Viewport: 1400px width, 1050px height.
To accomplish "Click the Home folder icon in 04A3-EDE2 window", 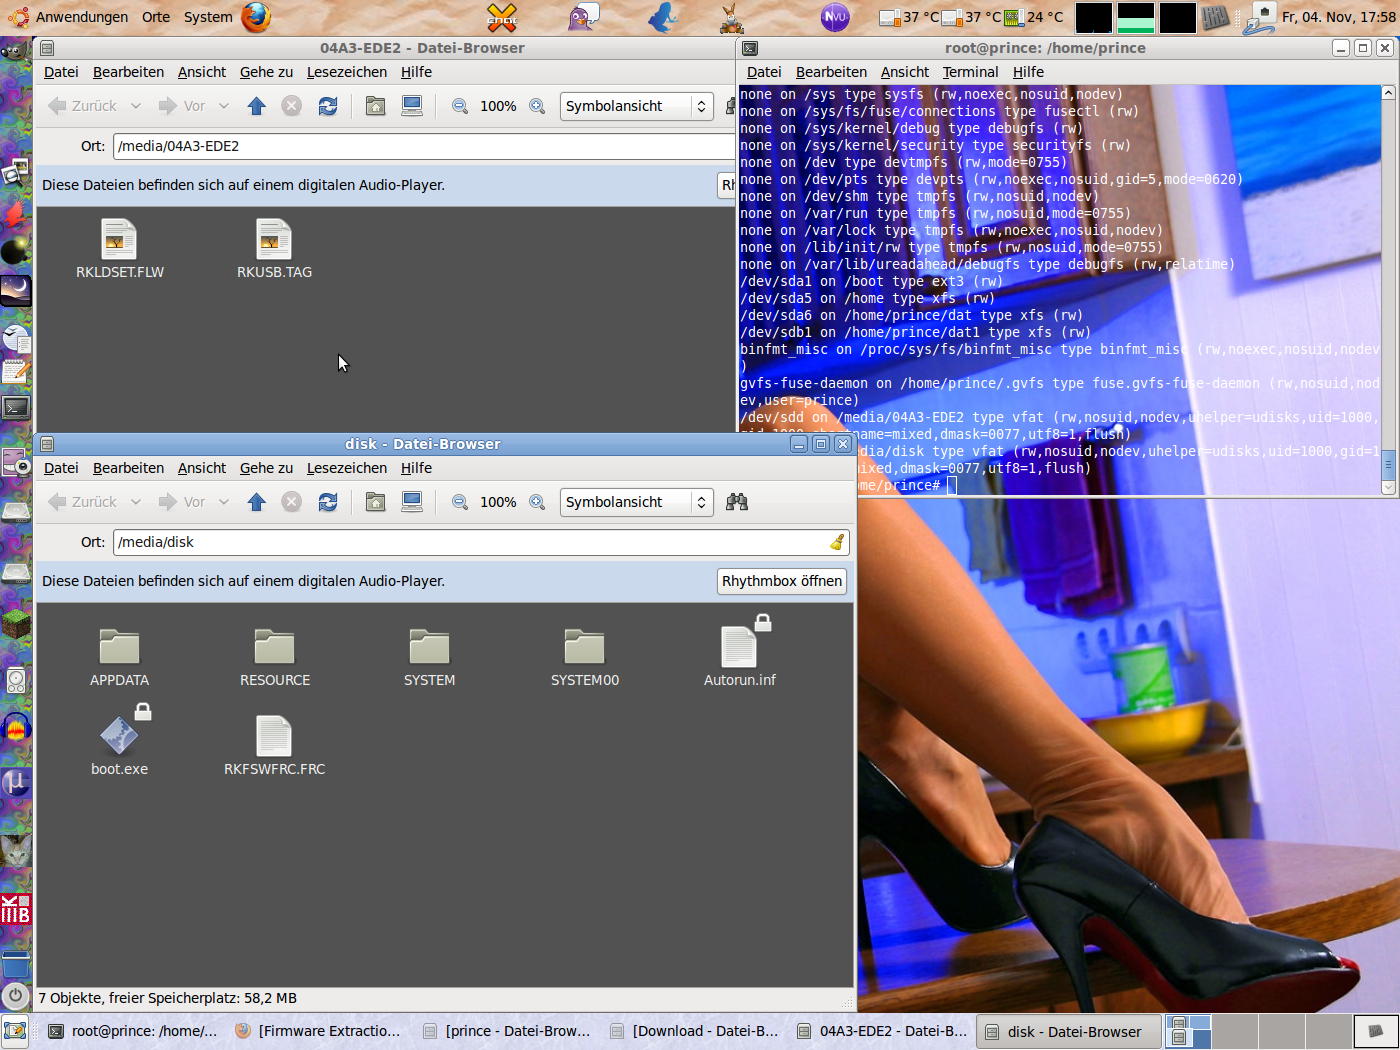I will coord(375,106).
